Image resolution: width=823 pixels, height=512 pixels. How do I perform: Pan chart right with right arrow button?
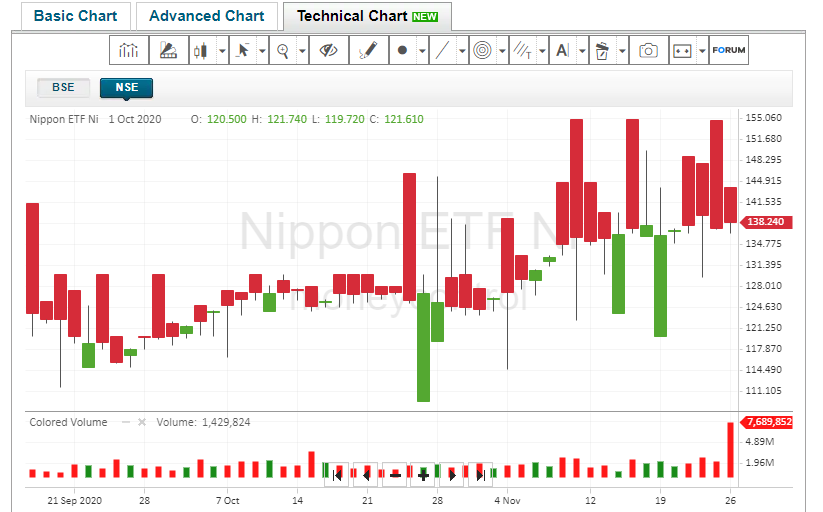point(452,476)
